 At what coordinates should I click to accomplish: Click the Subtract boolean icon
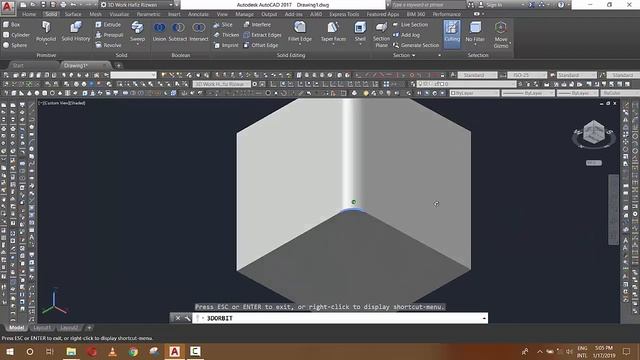178,32
